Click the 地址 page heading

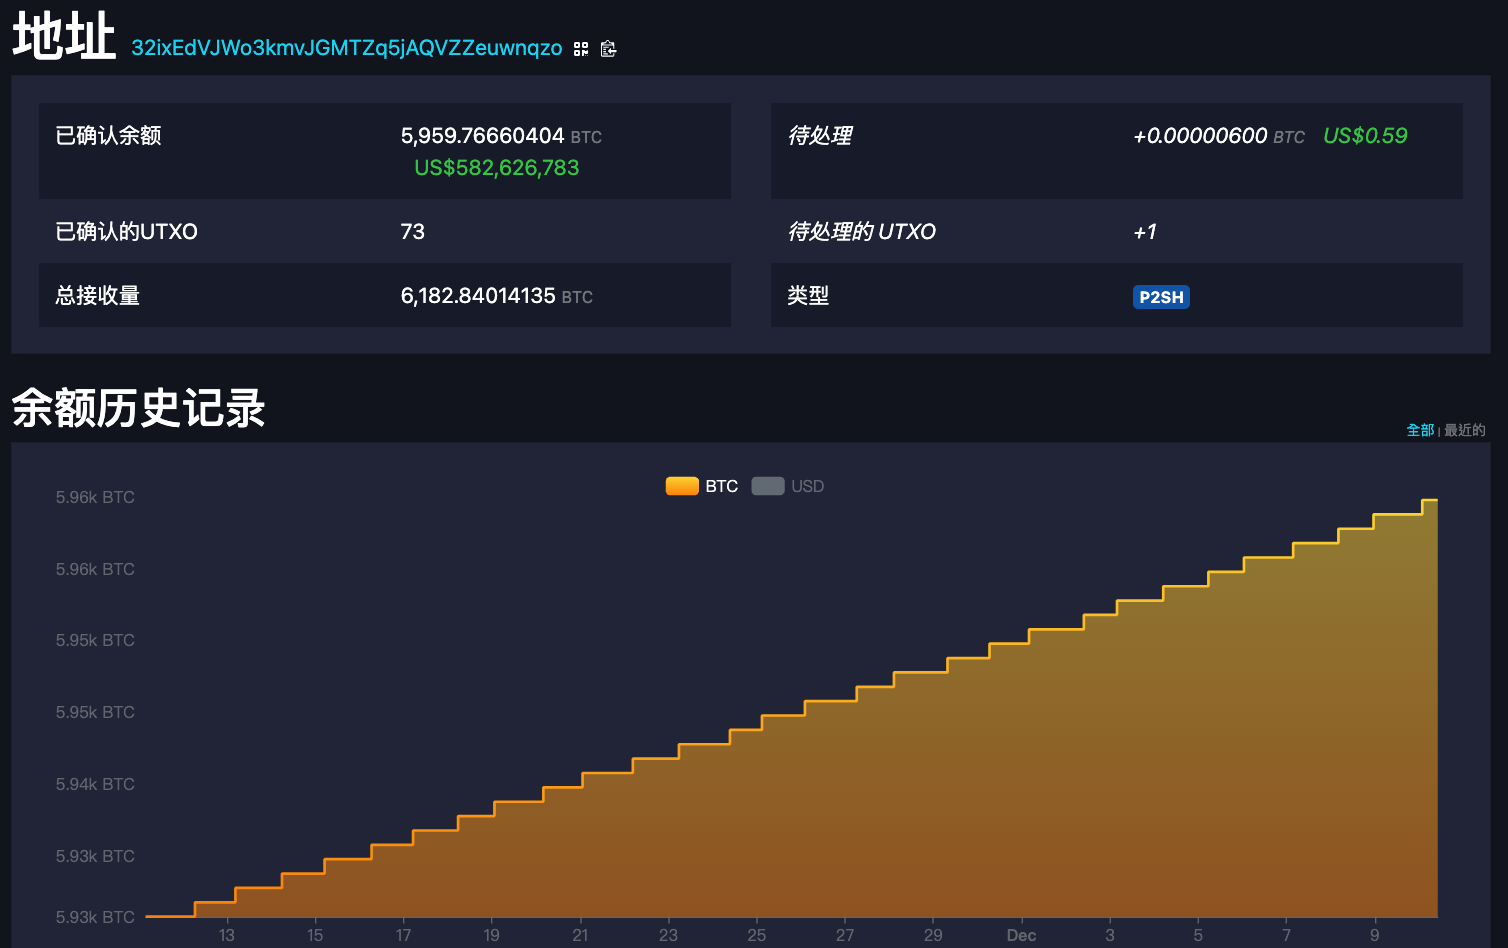64,38
